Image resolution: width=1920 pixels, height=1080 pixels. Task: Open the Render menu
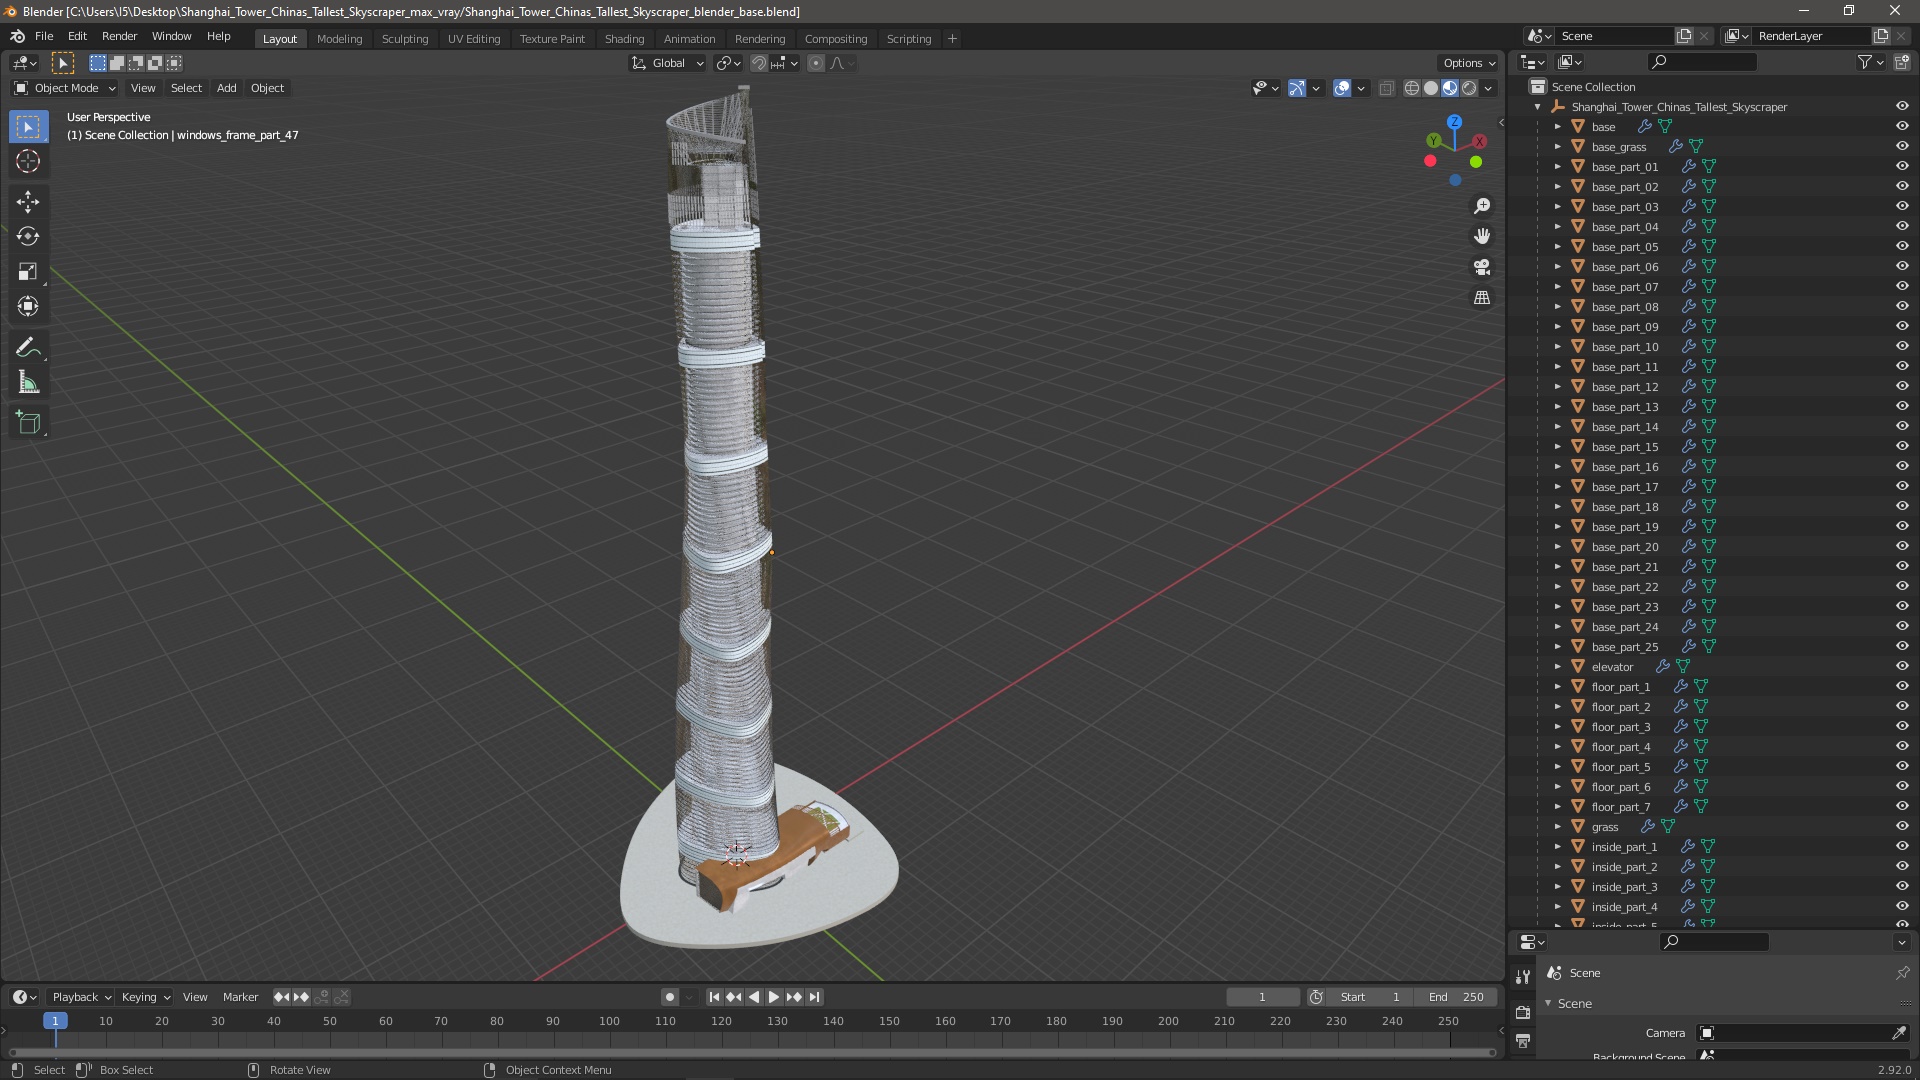119,36
